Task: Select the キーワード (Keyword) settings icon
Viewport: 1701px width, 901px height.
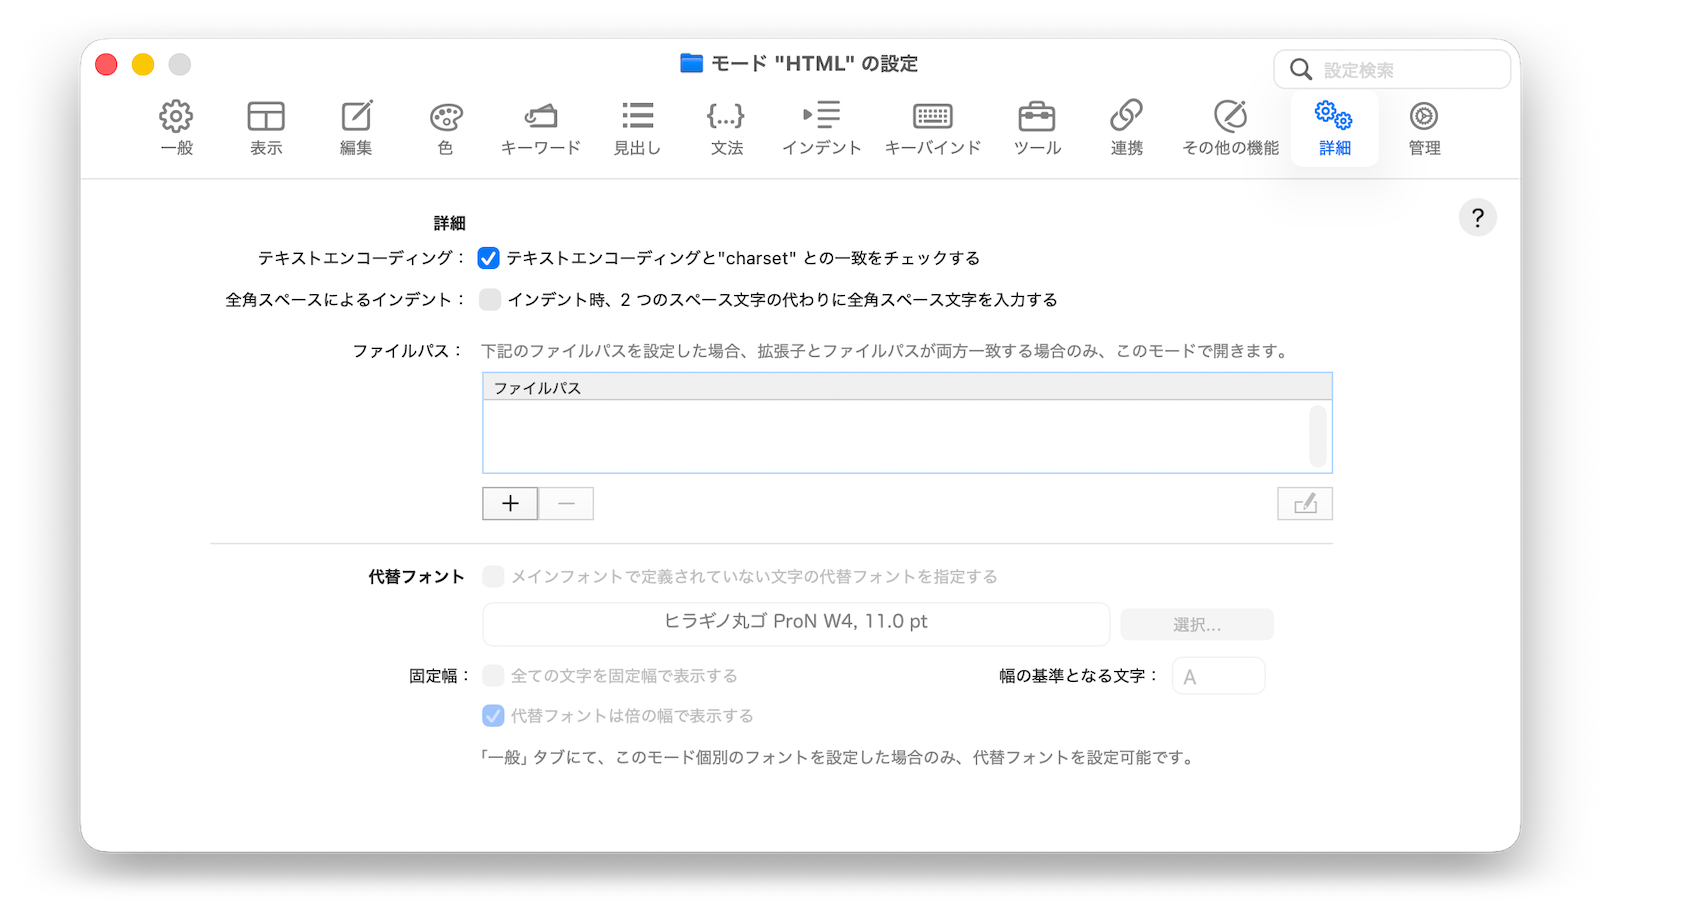Action: 540,128
